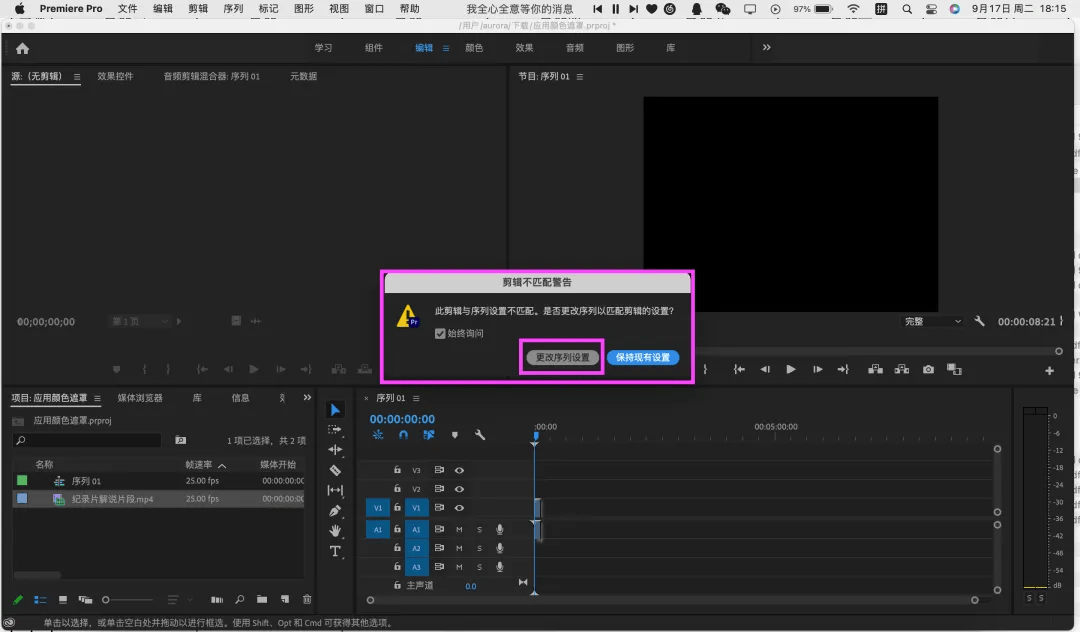Image resolution: width=1080 pixels, height=632 pixels.
Task: Play the sequence in Program Monitor
Action: [791, 370]
